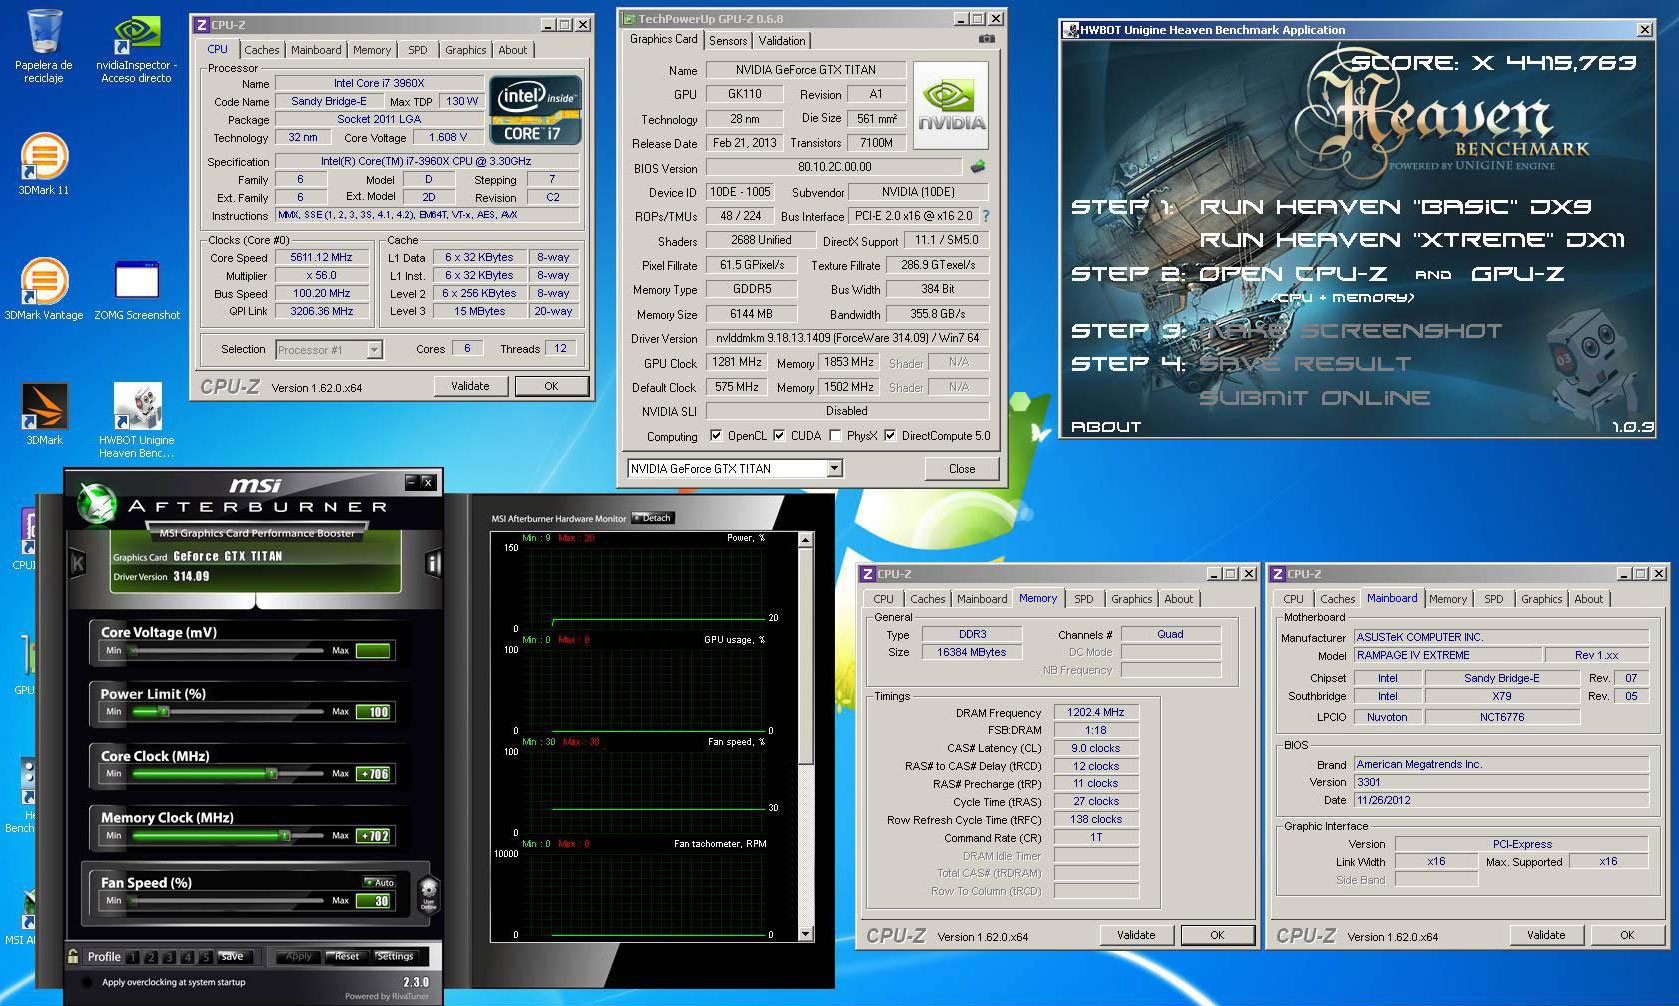
Task: Click Validate in CPU-Z Mainboard window
Action: point(1546,935)
